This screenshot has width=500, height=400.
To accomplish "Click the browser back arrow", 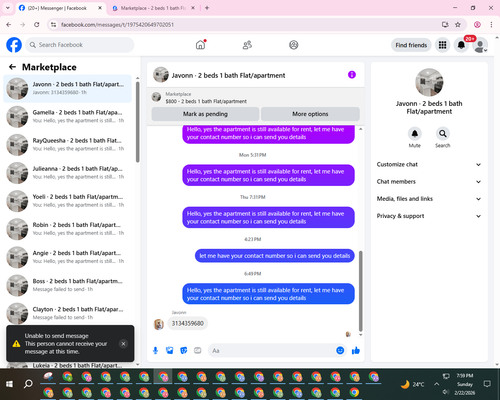I will point(9,24).
